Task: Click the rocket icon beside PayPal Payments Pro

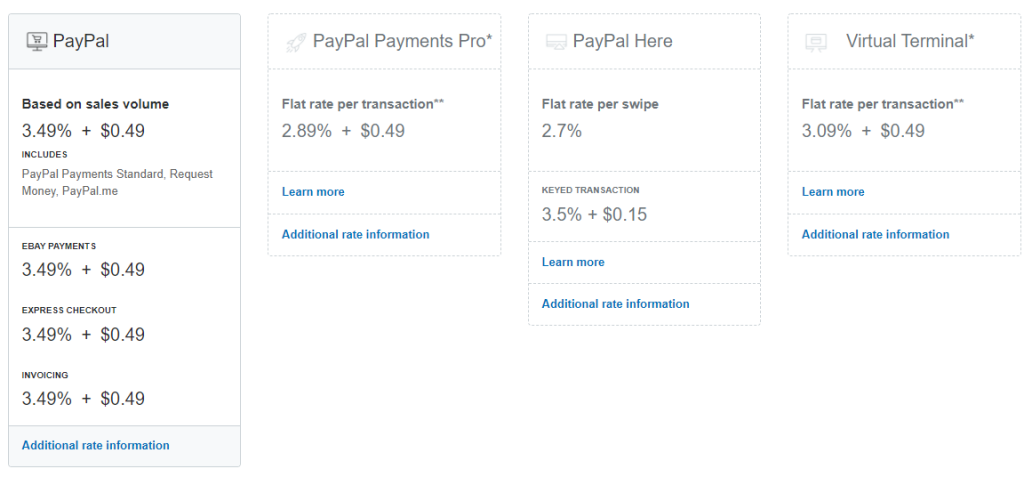Action: point(296,42)
